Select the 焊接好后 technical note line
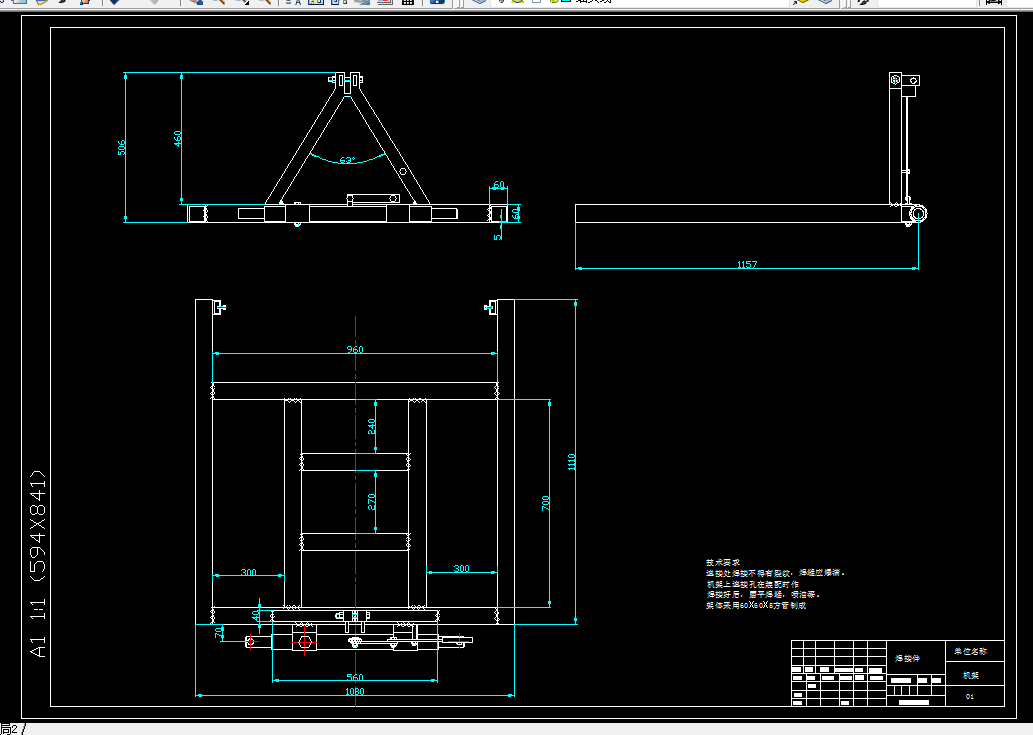Viewport: 1033px width, 735px height. pyautogui.click(x=764, y=594)
